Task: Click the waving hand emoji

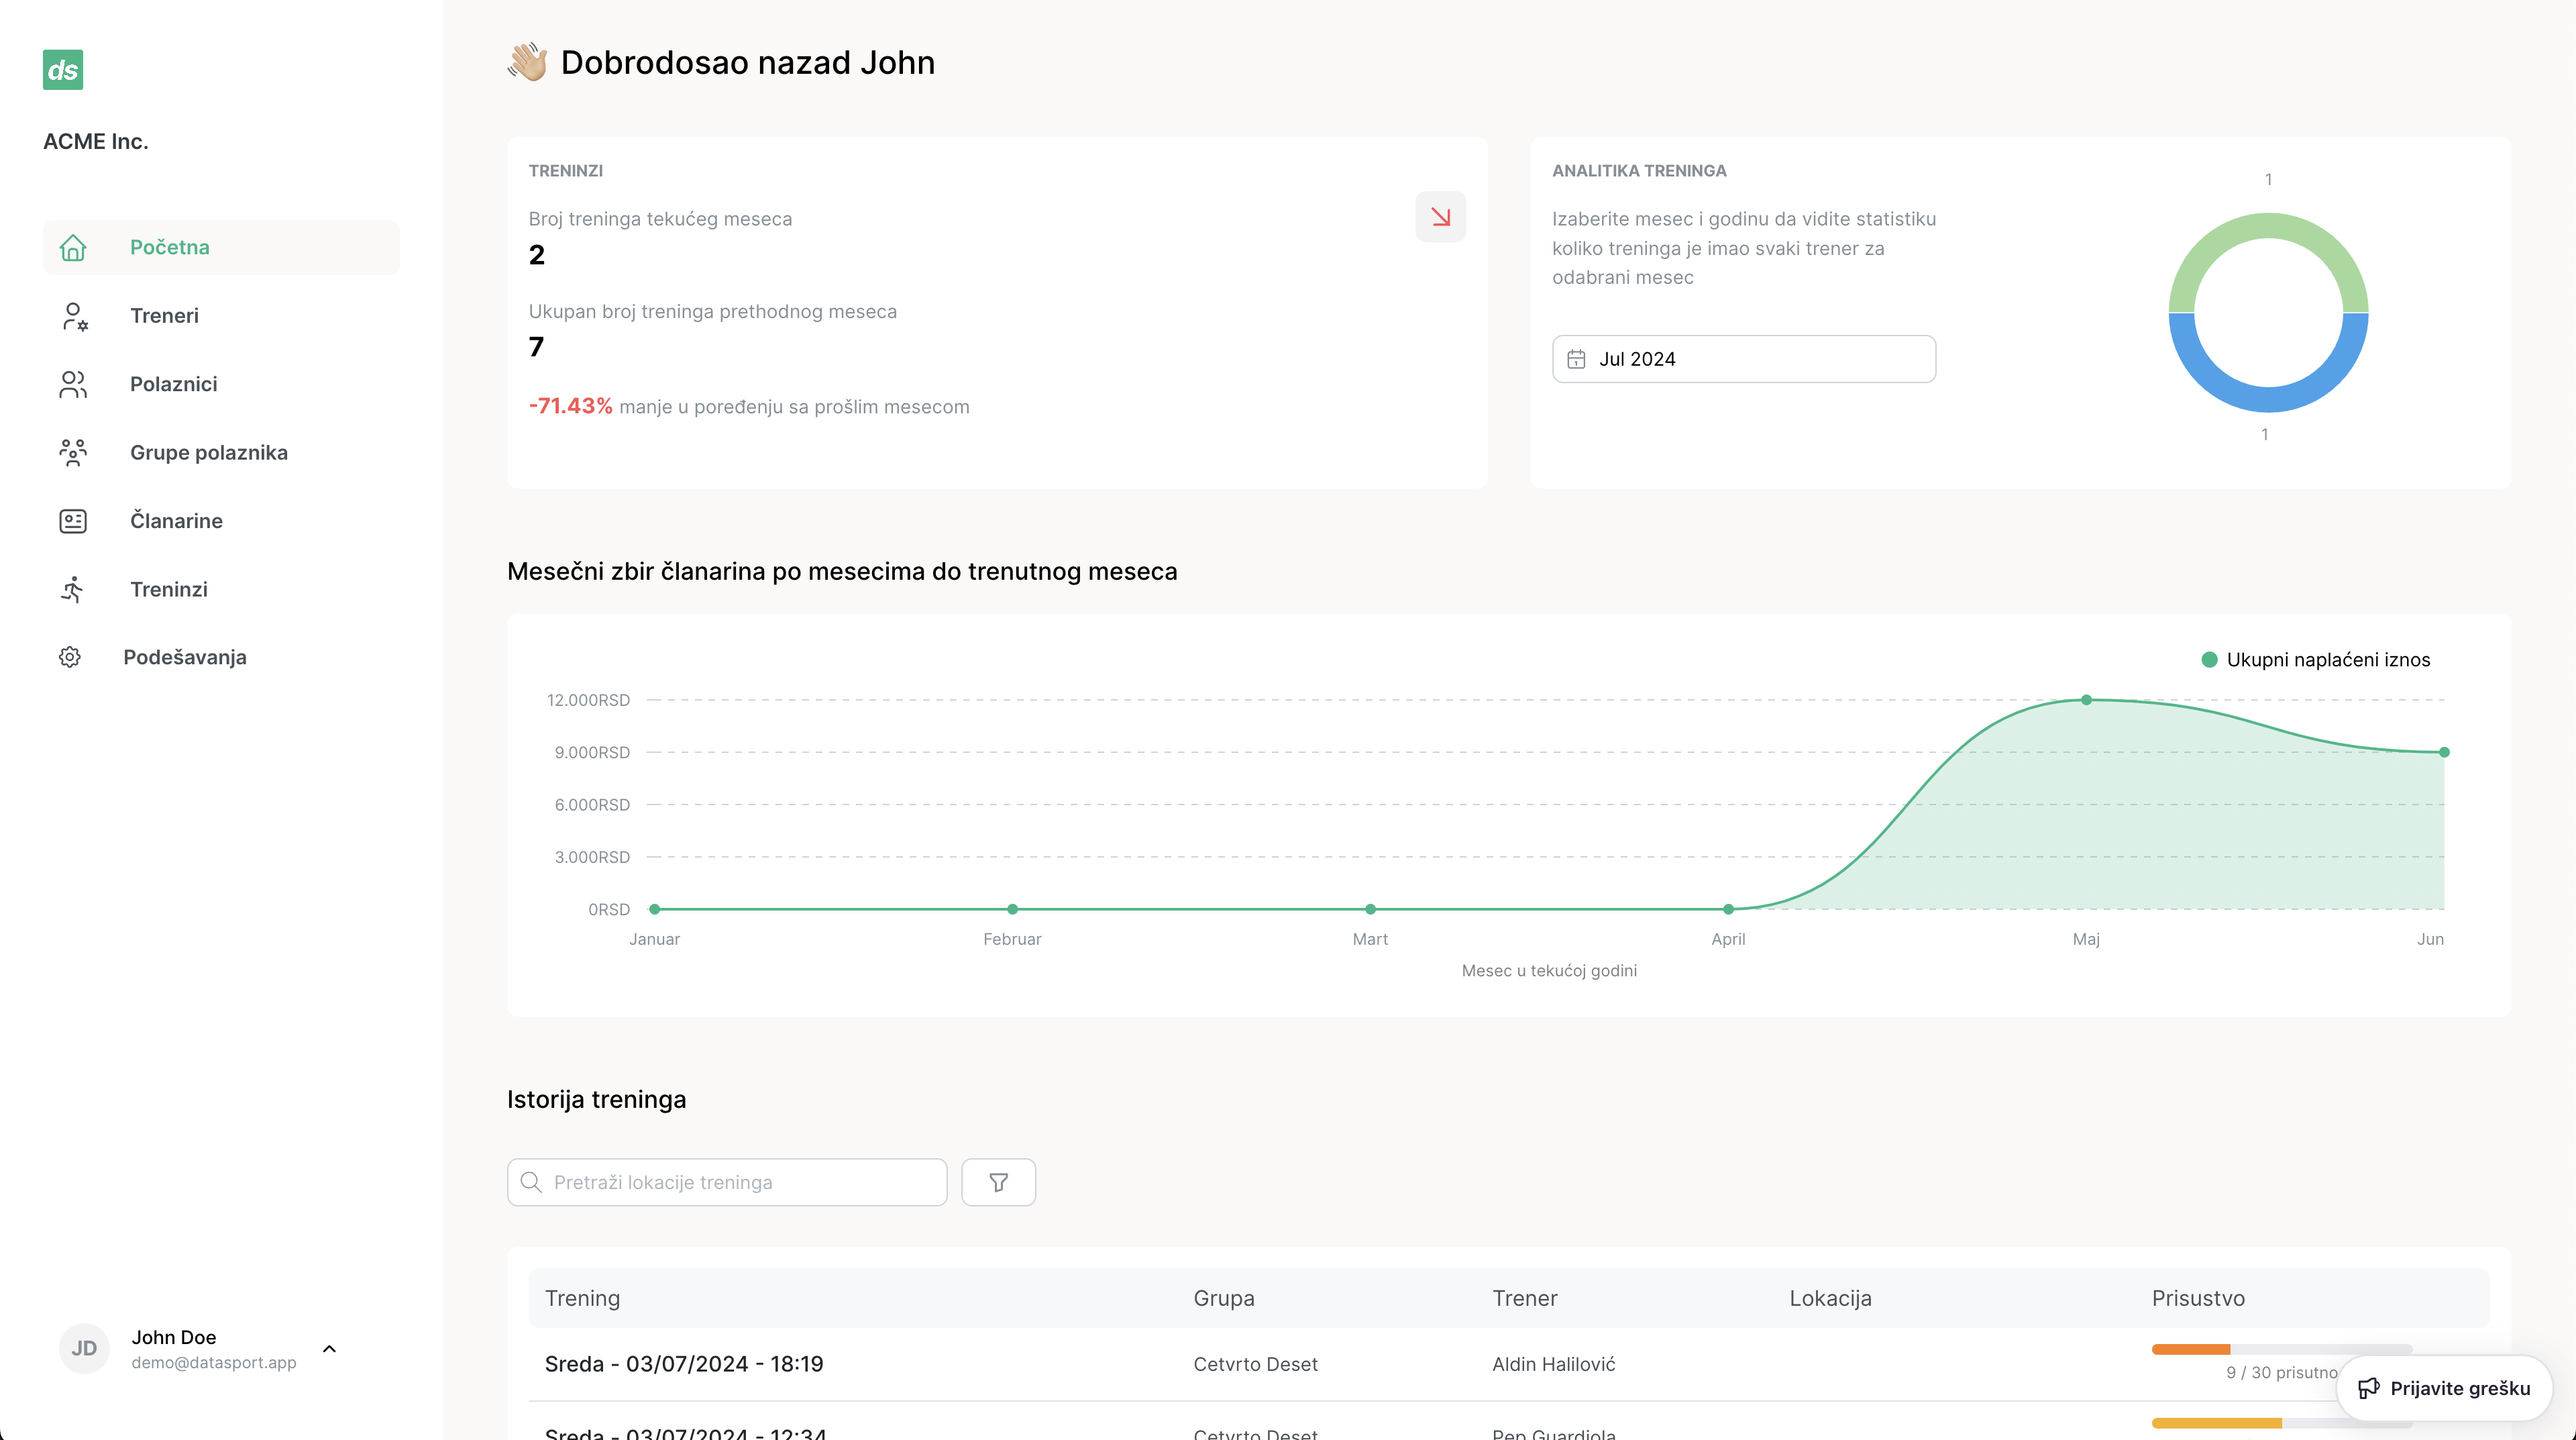Action: coord(527,62)
